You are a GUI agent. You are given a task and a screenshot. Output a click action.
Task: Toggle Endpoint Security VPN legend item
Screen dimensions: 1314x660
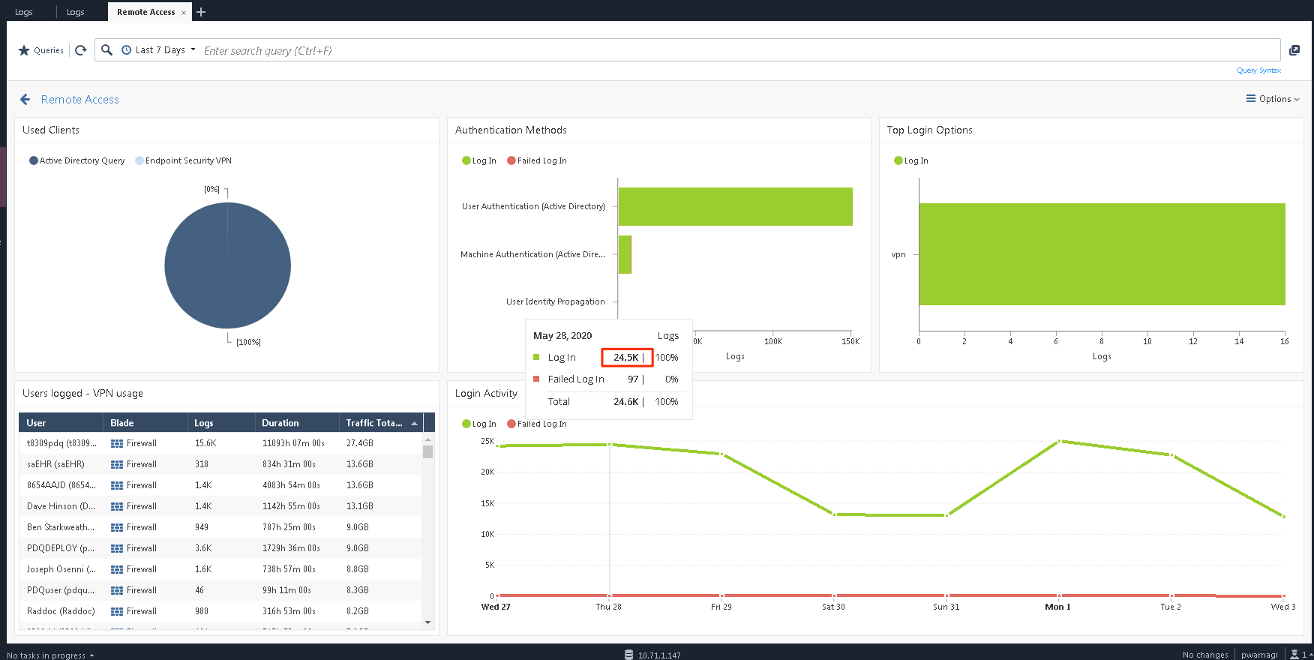139,160
